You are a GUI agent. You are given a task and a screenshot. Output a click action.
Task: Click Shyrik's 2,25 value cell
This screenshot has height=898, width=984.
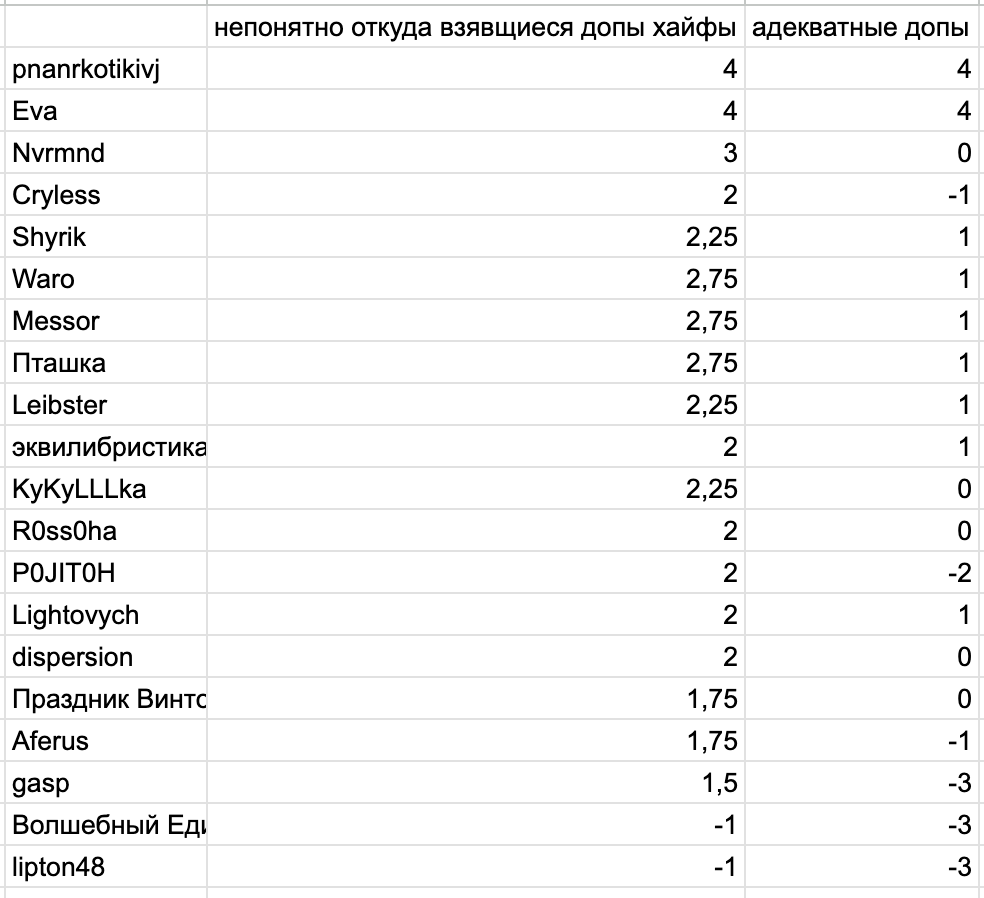coord(476,237)
